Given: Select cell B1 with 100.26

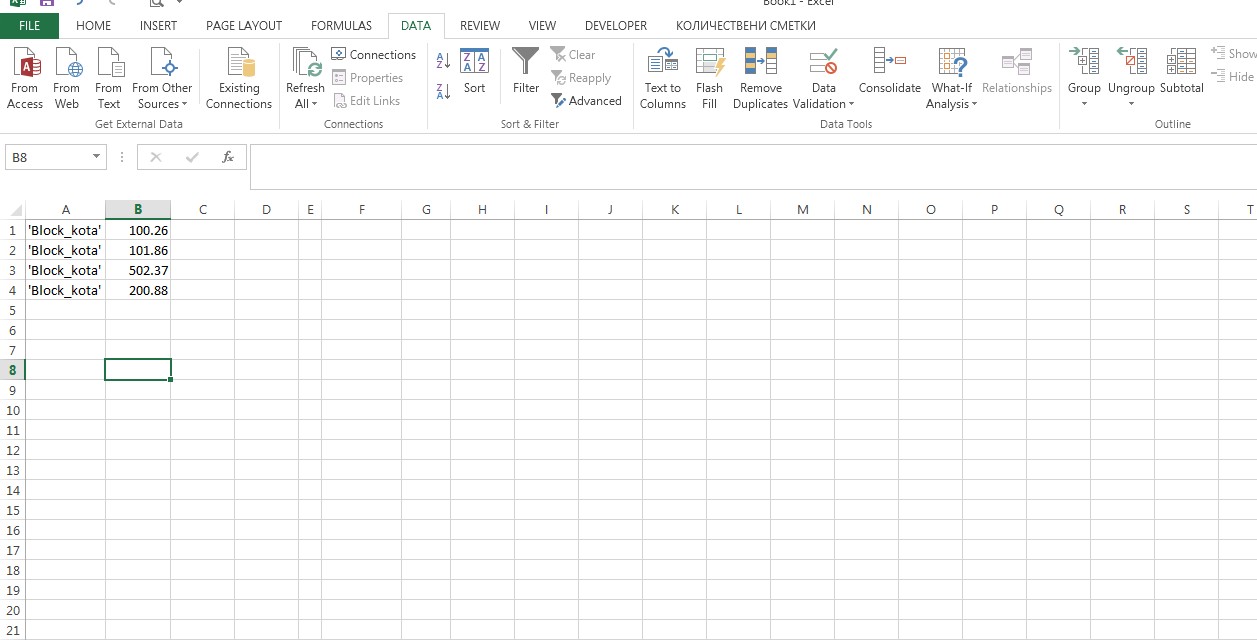Looking at the screenshot, I should coord(138,230).
